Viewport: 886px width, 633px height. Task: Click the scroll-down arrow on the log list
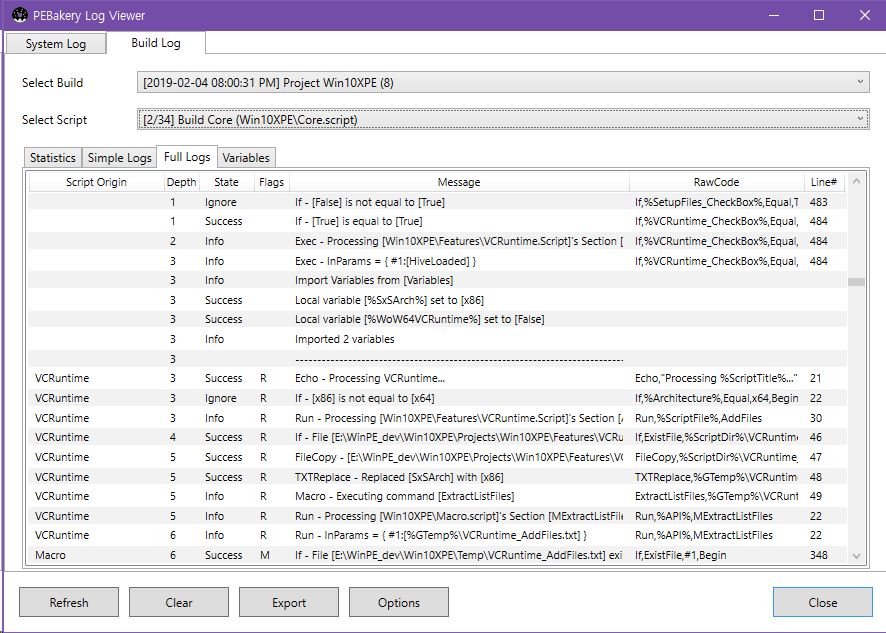(x=855, y=555)
